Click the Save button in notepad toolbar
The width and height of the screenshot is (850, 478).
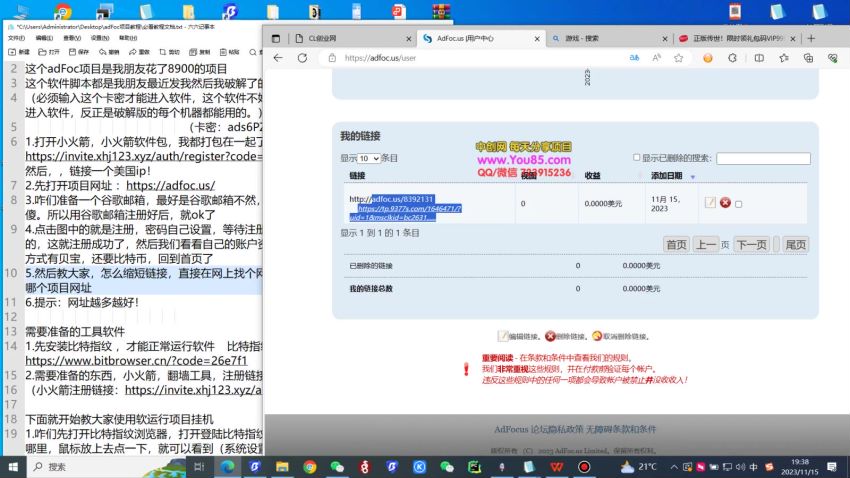(x=79, y=52)
